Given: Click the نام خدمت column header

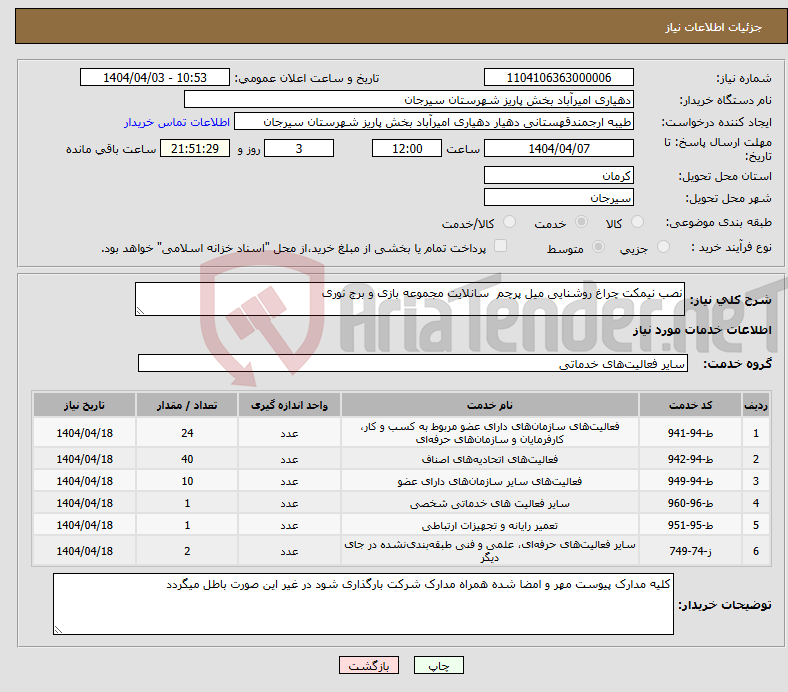Looking at the screenshot, I should [489, 405].
